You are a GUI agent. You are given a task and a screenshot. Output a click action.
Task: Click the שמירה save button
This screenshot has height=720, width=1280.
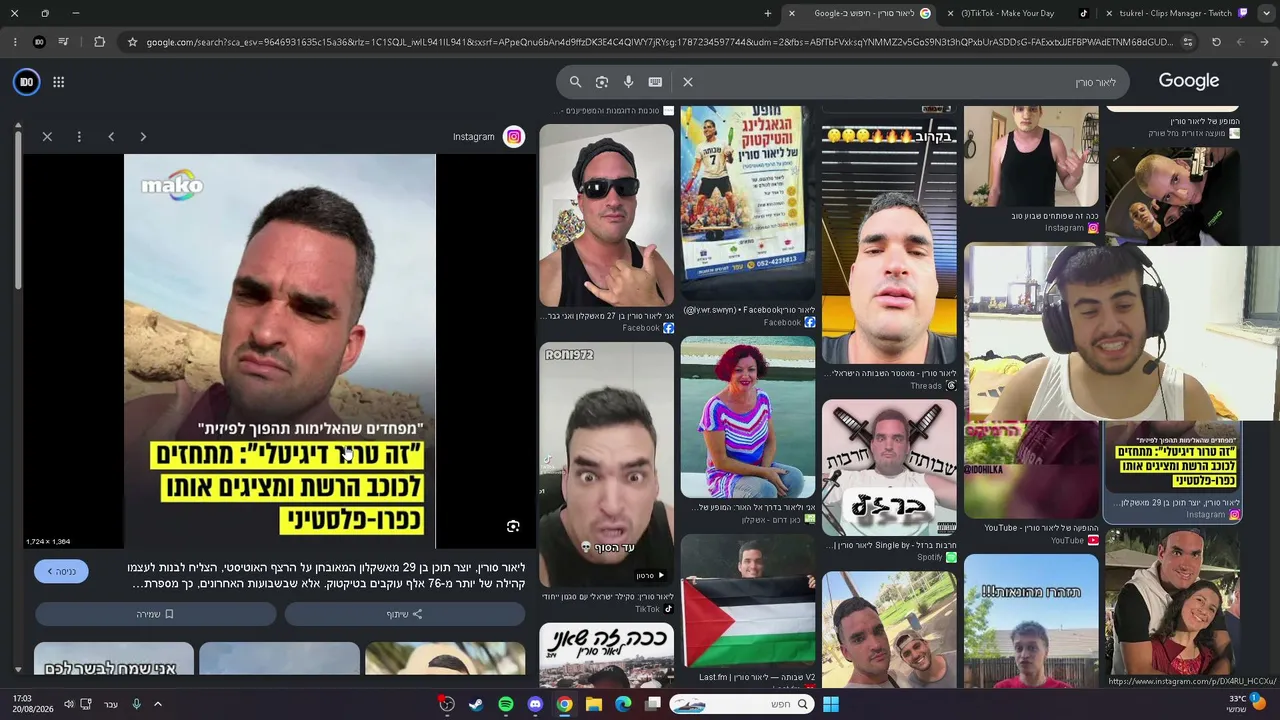[x=155, y=614]
